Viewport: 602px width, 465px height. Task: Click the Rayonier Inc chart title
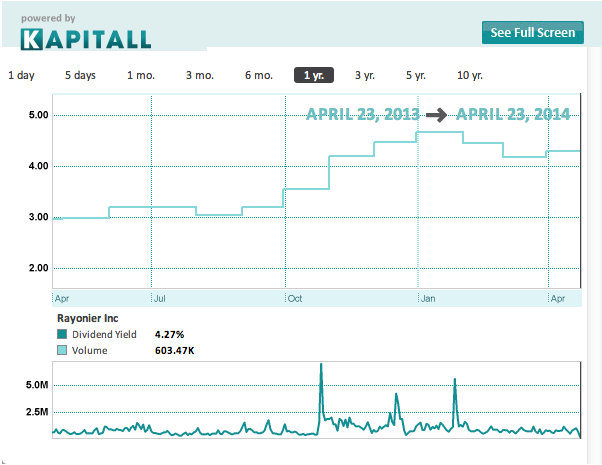point(88,318)
